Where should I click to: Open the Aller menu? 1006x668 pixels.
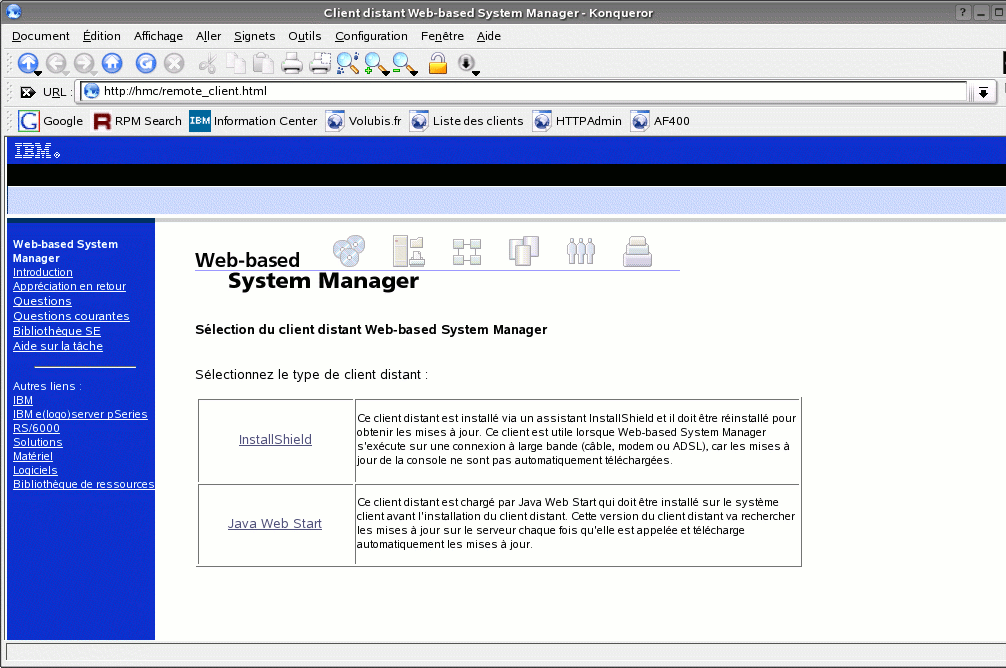click(x=209, y=36)
